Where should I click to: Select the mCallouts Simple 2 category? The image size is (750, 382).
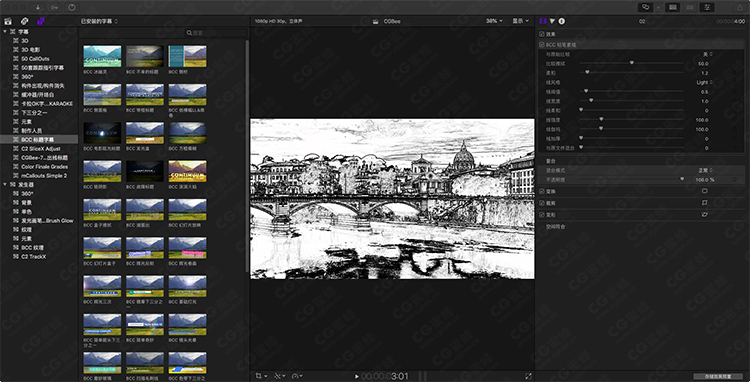tap(44, 175)
